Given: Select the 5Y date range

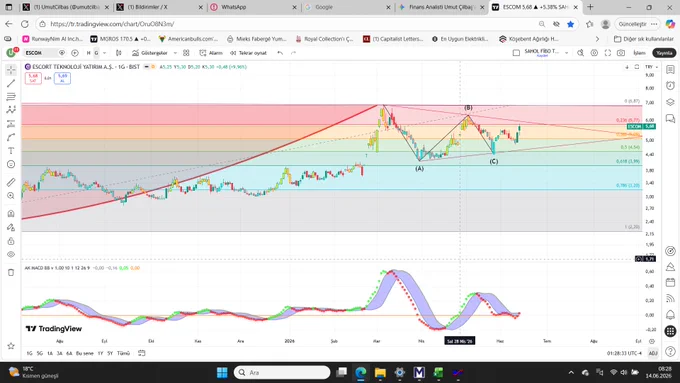Looking at the screenshot, I should (110, 354).
